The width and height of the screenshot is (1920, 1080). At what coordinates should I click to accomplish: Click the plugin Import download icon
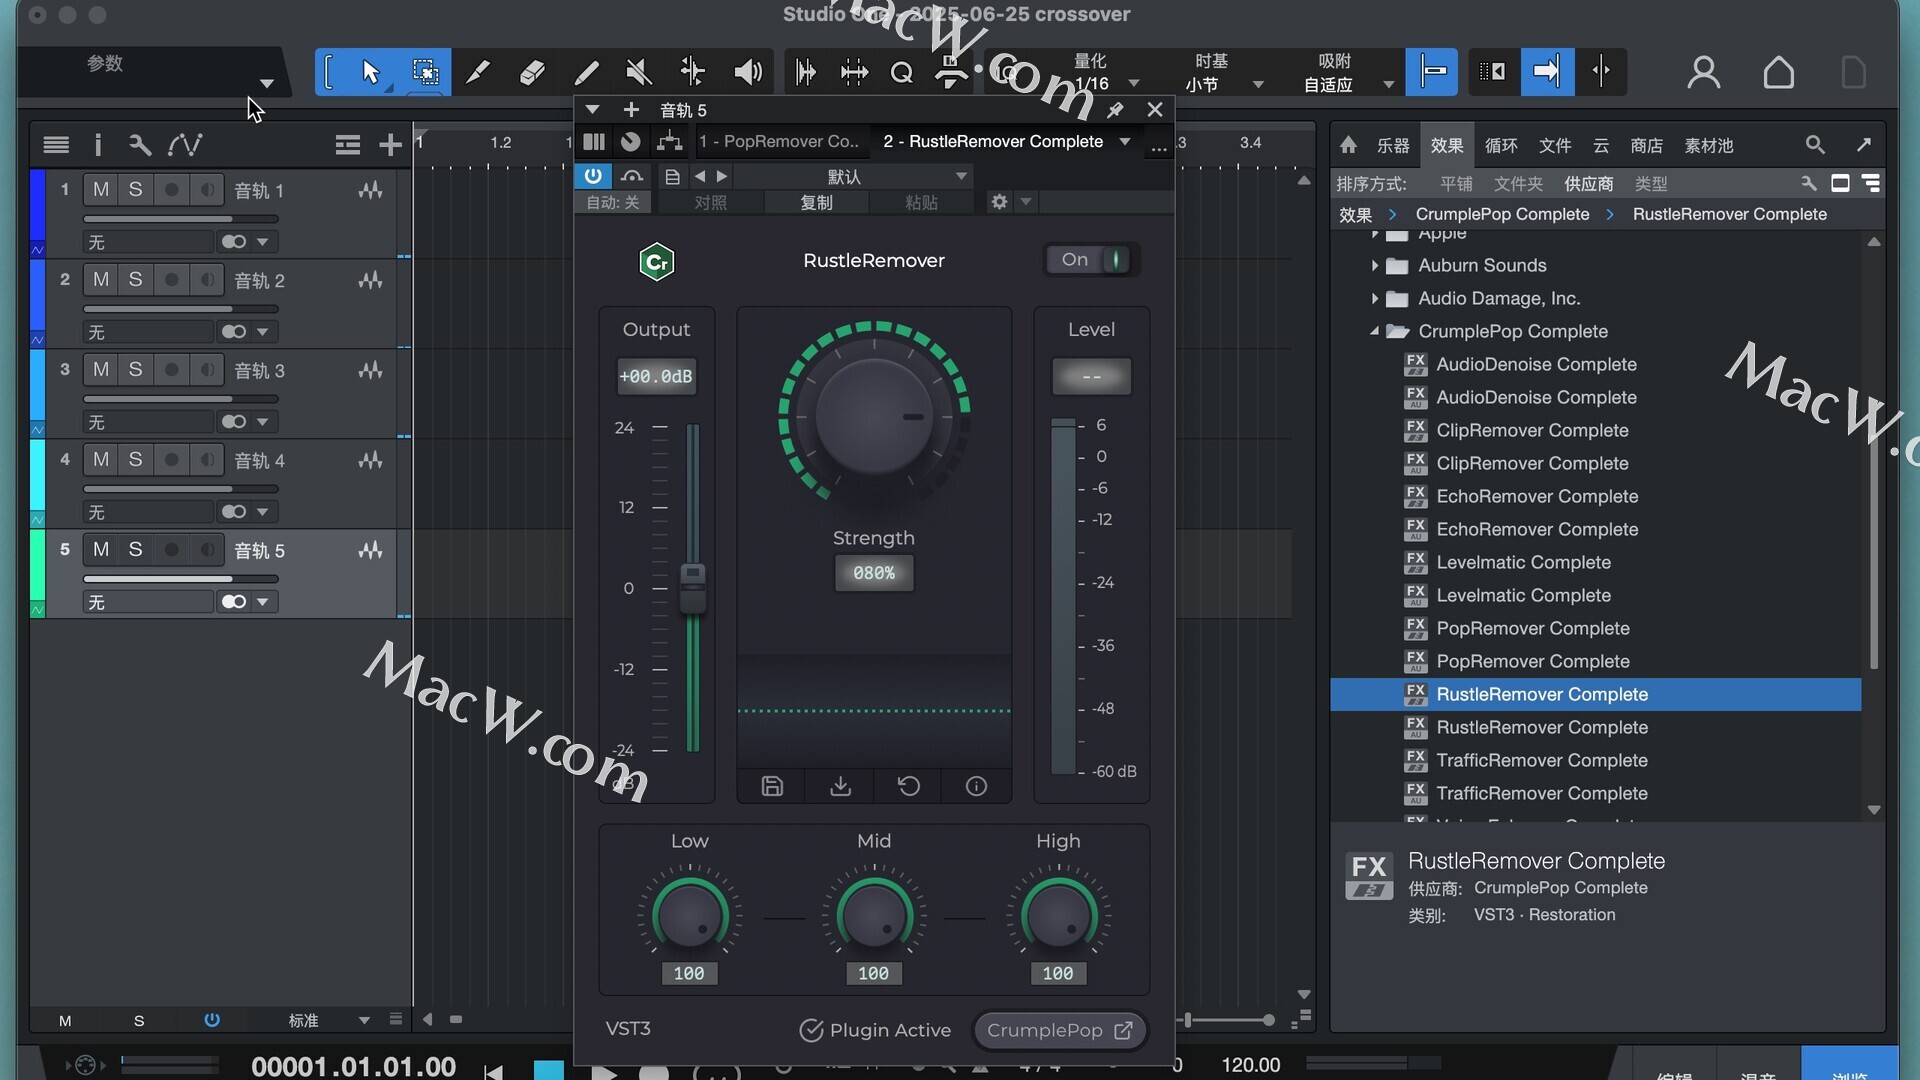click(841, 786)
